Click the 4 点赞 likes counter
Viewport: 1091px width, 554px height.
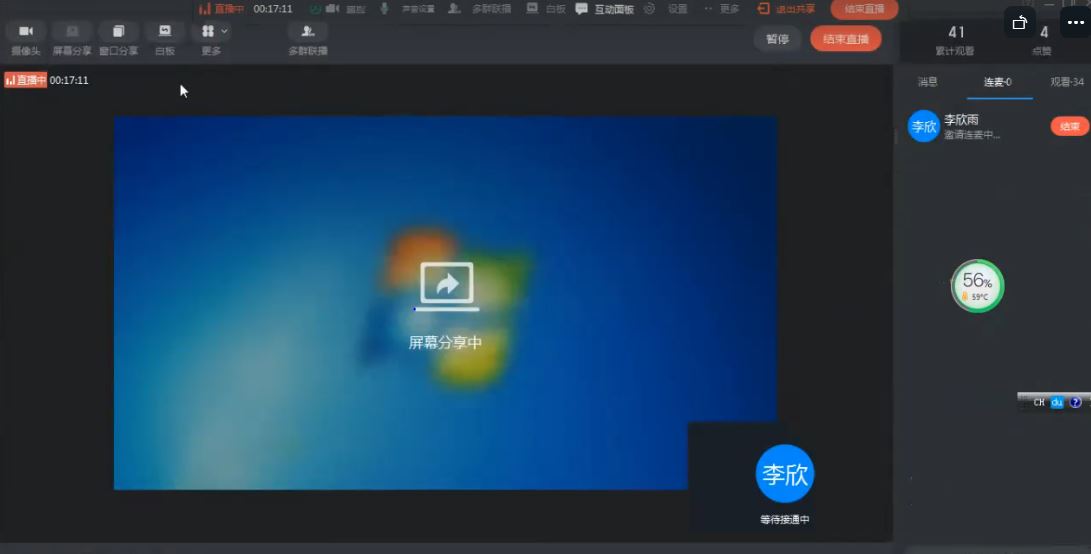tap(1043, 40)
